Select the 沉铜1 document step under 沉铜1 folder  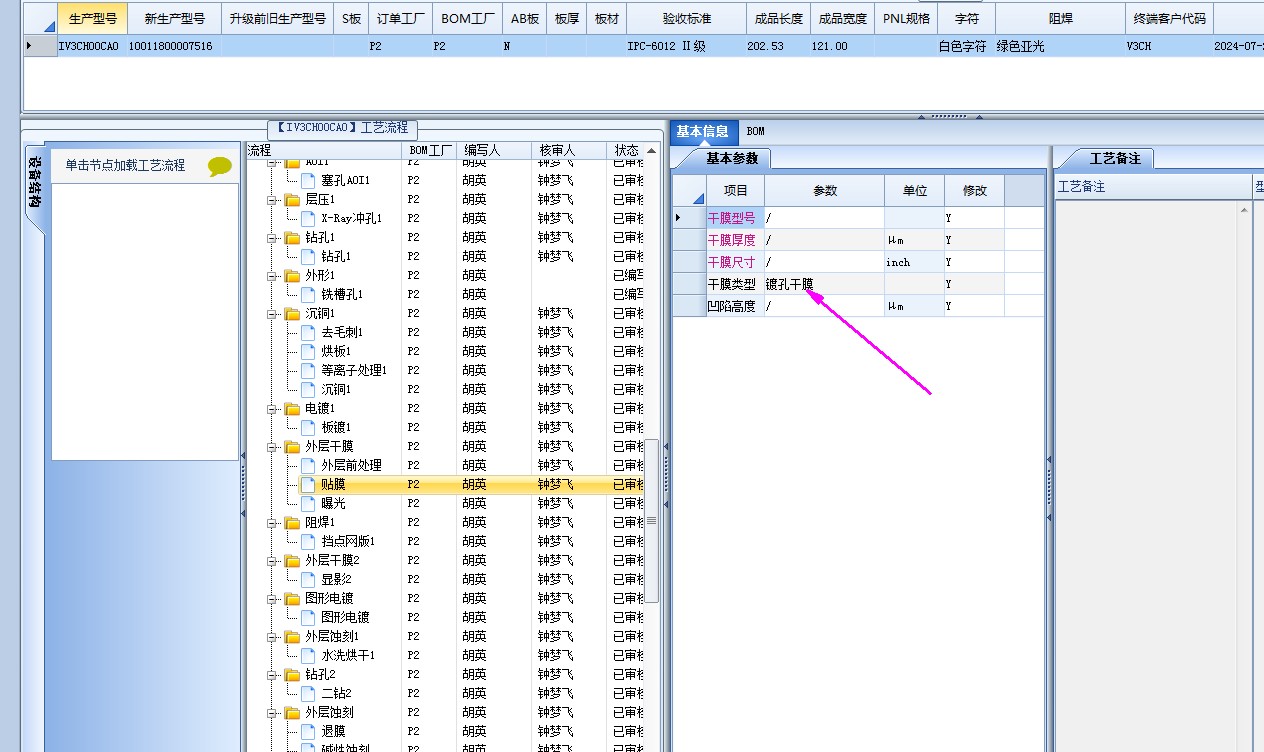pos(336,389)
